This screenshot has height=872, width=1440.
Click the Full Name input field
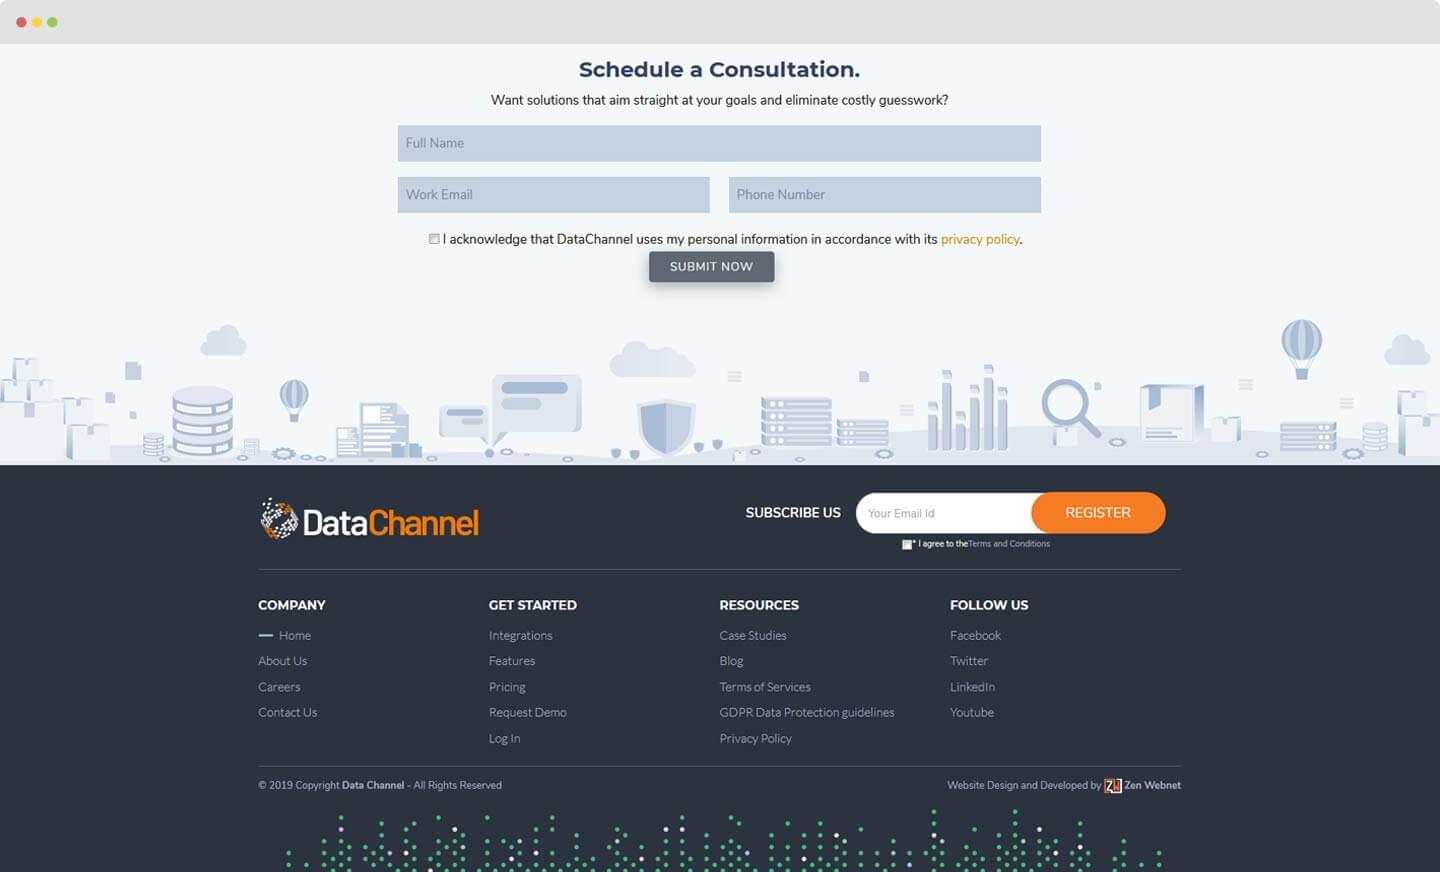pos(719,143)
